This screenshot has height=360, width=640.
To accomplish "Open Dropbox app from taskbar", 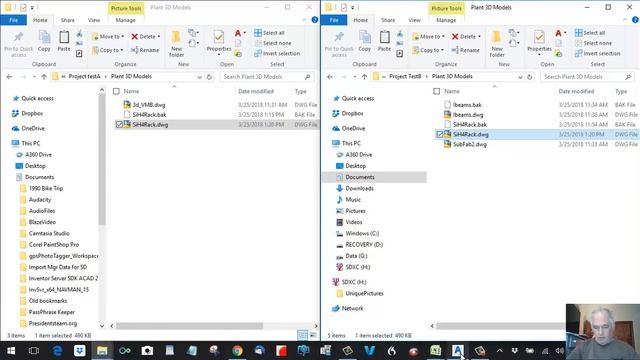I will (x=80, y=350).
